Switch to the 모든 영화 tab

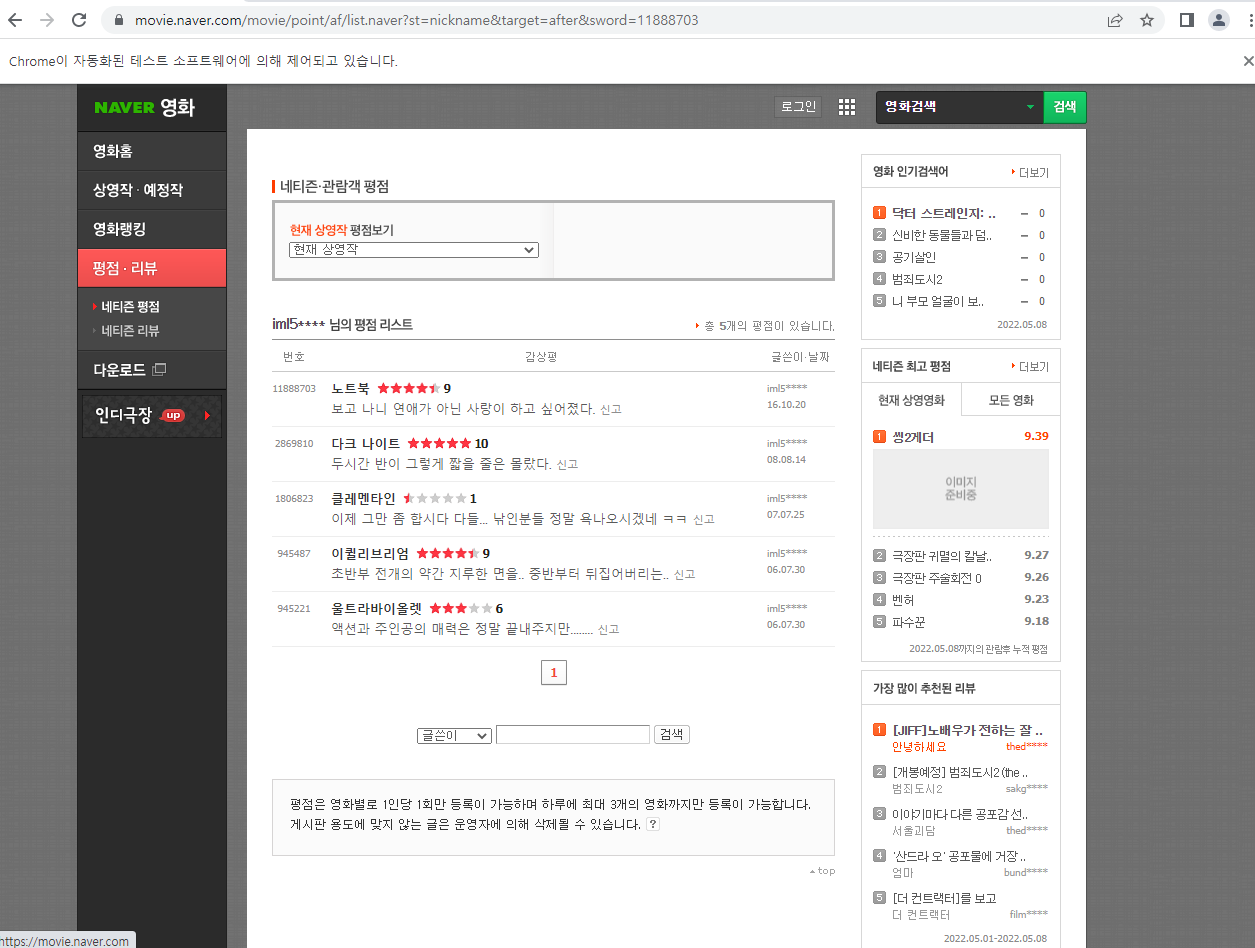click(1010, 400)
